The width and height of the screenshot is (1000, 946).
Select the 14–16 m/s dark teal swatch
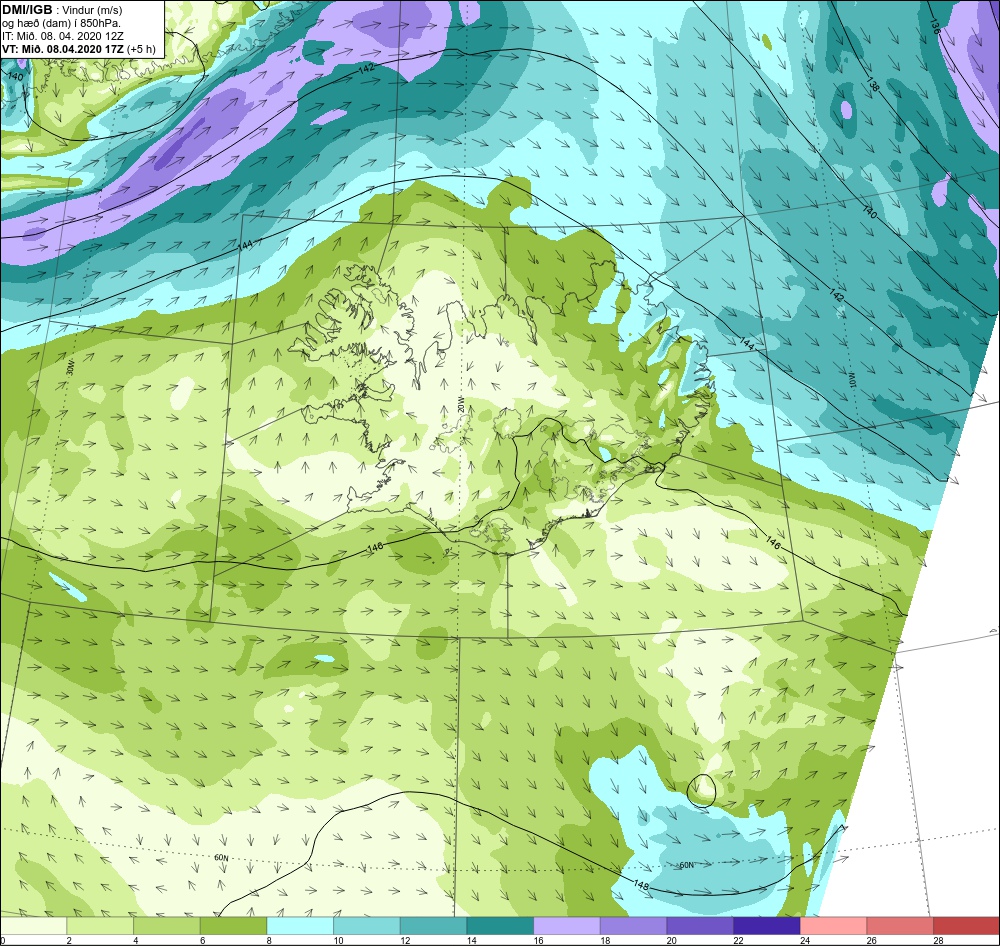click(500, 926)
